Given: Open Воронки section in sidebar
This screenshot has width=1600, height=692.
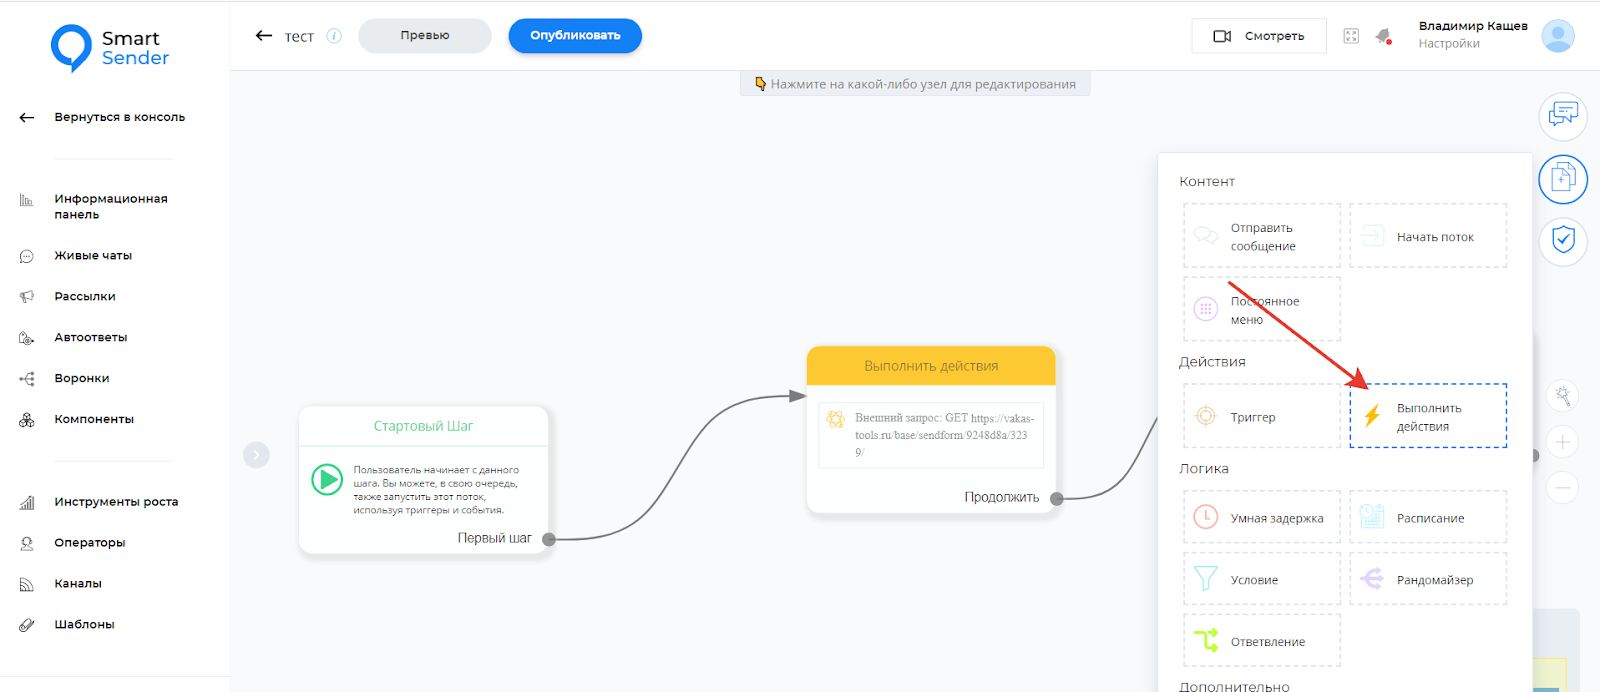Looking at the screenshot, I should click(82, 379).
